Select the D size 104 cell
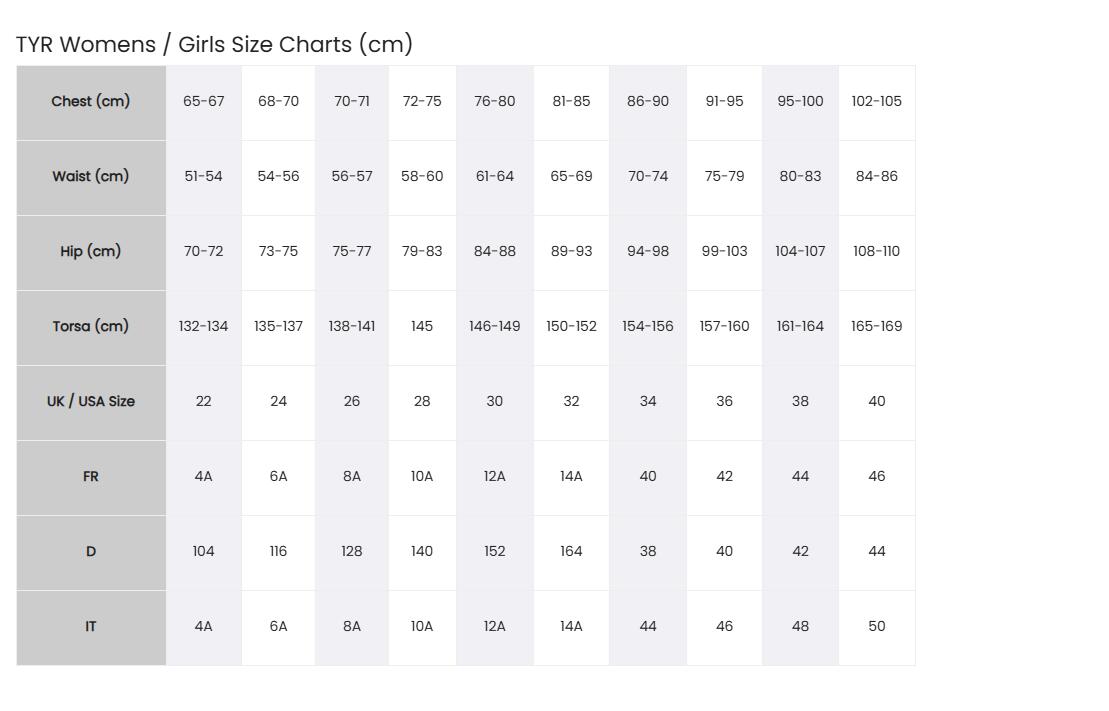1109x711 pixels. [x=204, y=553]
